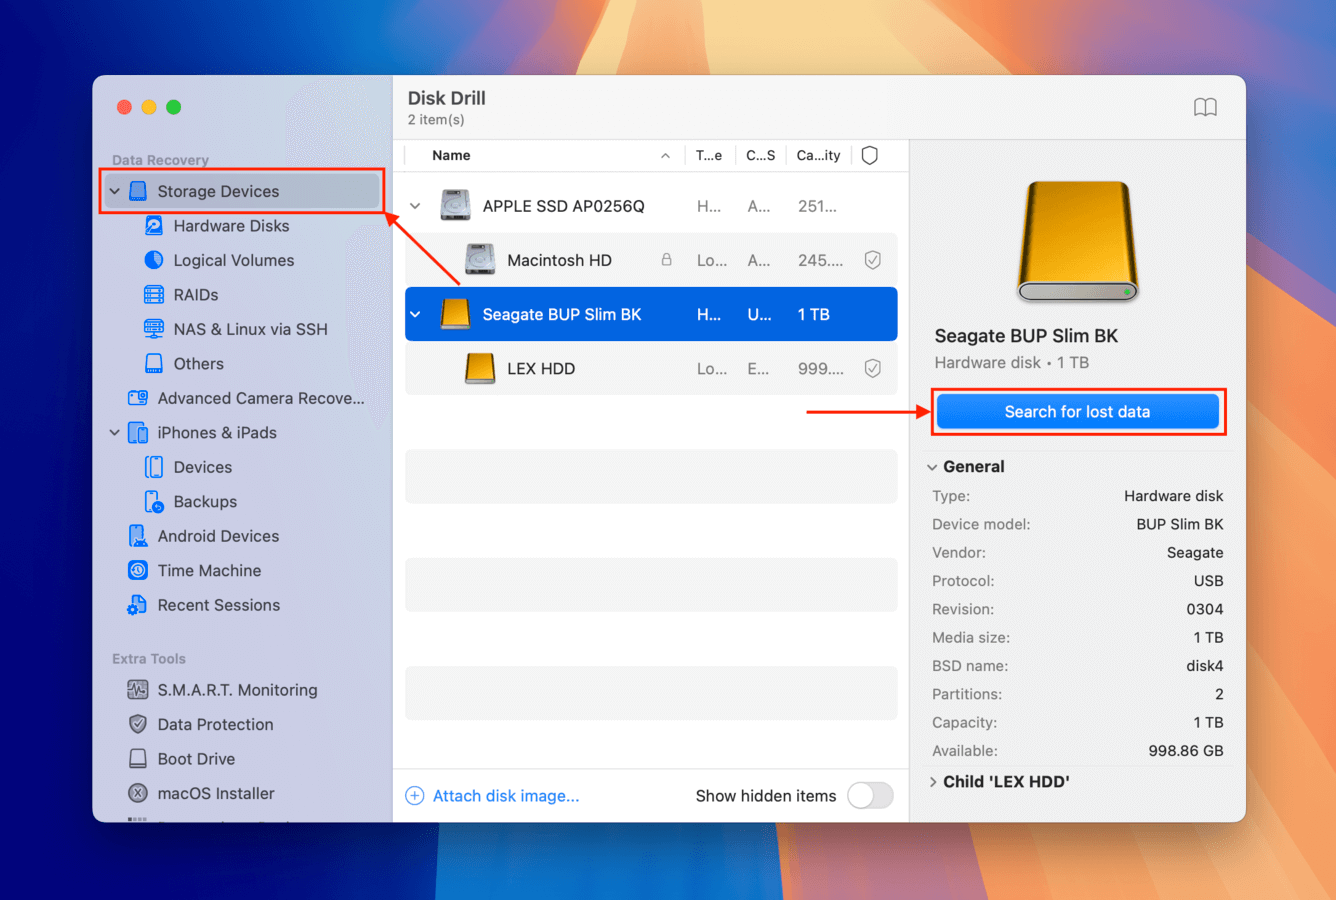1336x900 pixels.
Task: Open the Backups icon
Action: click(154, 502)
